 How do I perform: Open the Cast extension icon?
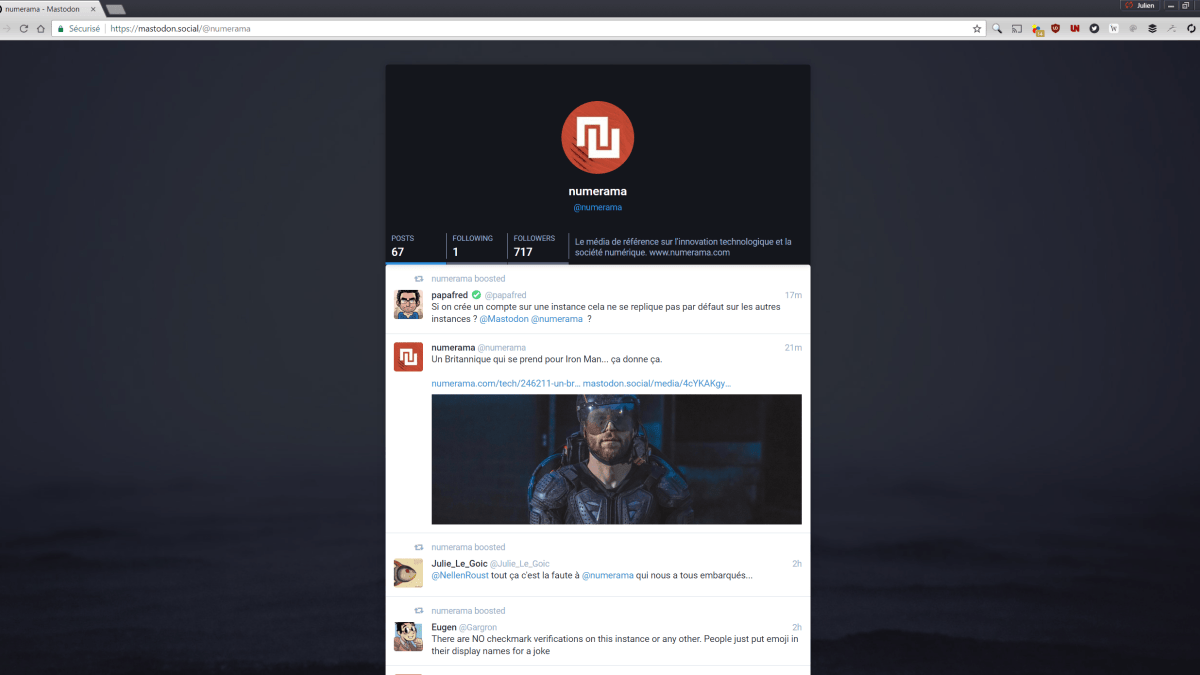pos(1017,29)
